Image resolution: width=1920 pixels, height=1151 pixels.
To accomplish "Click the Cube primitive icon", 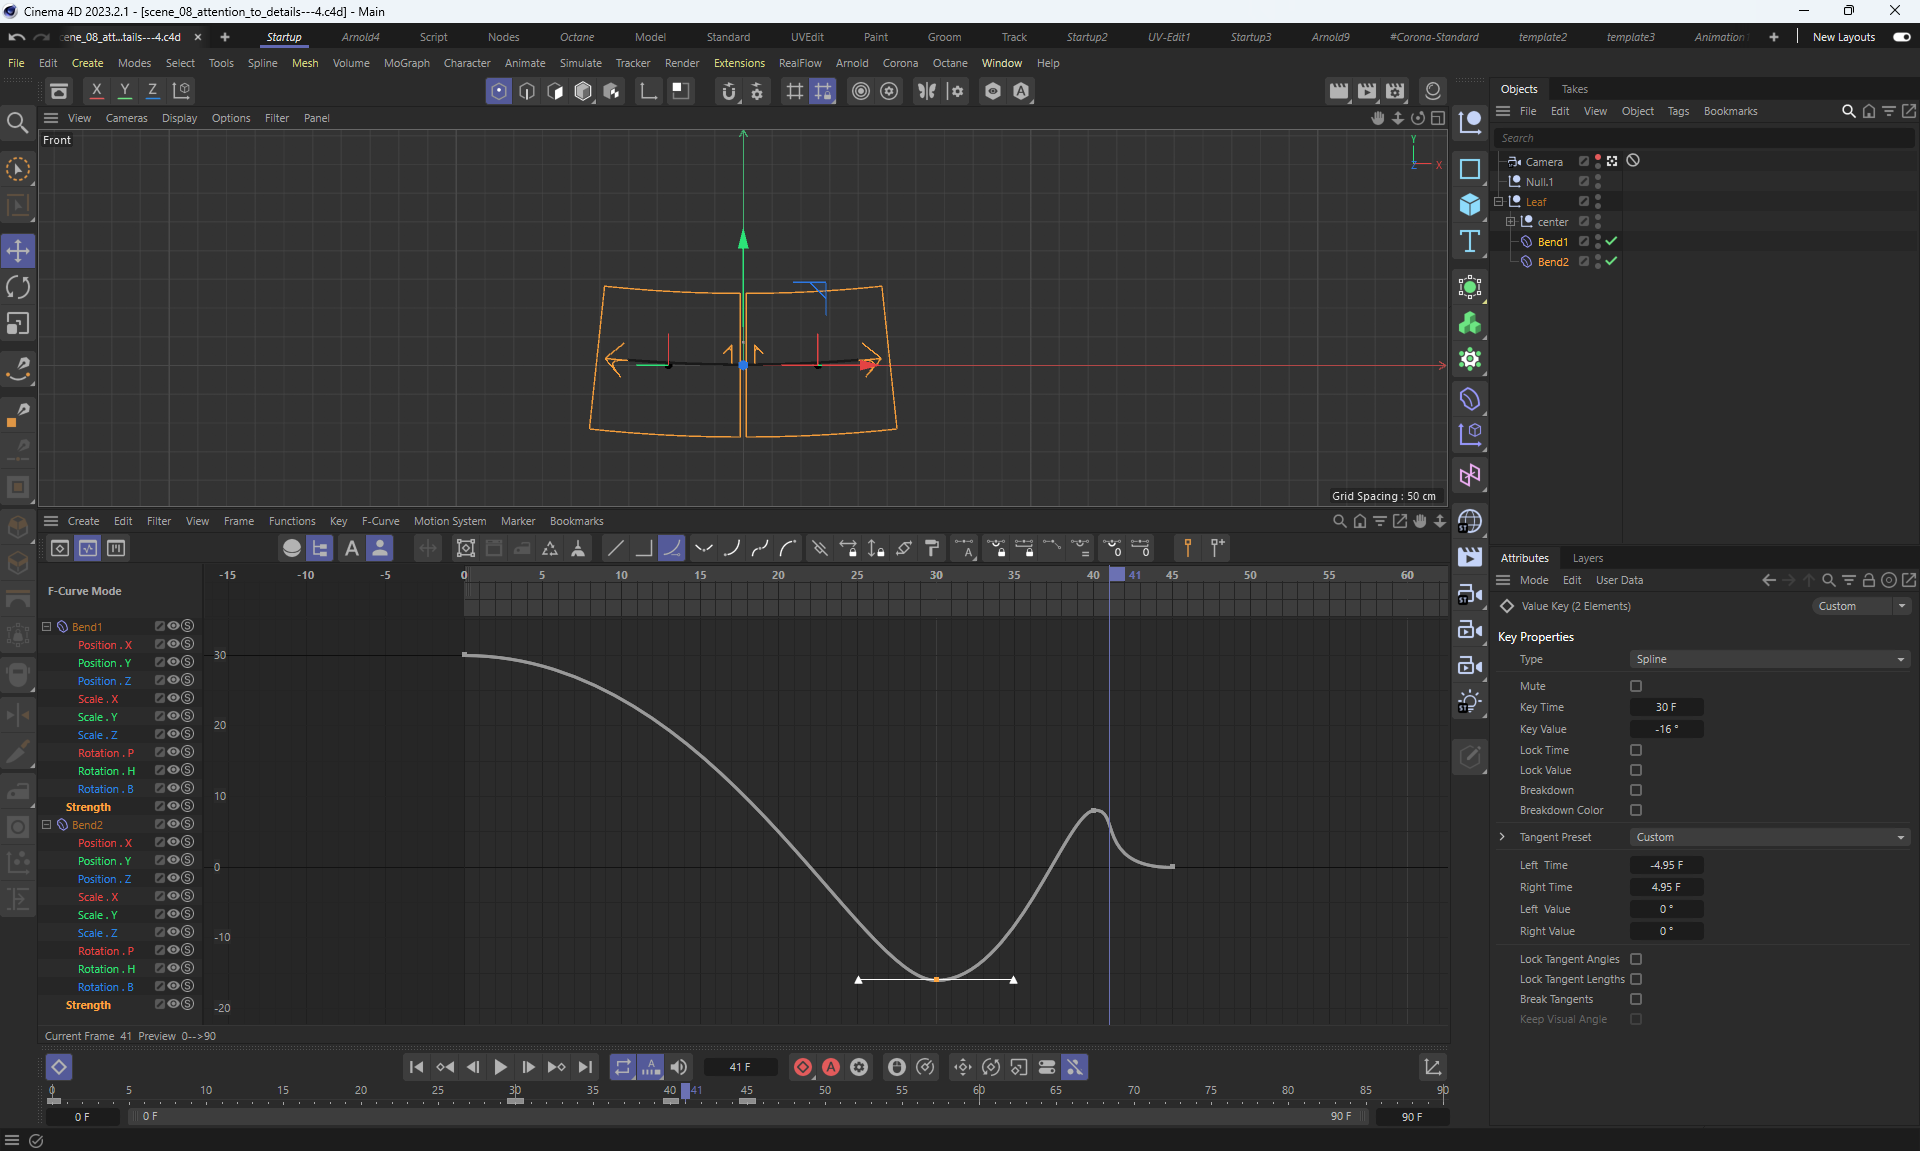I will tap(1469, 205).
